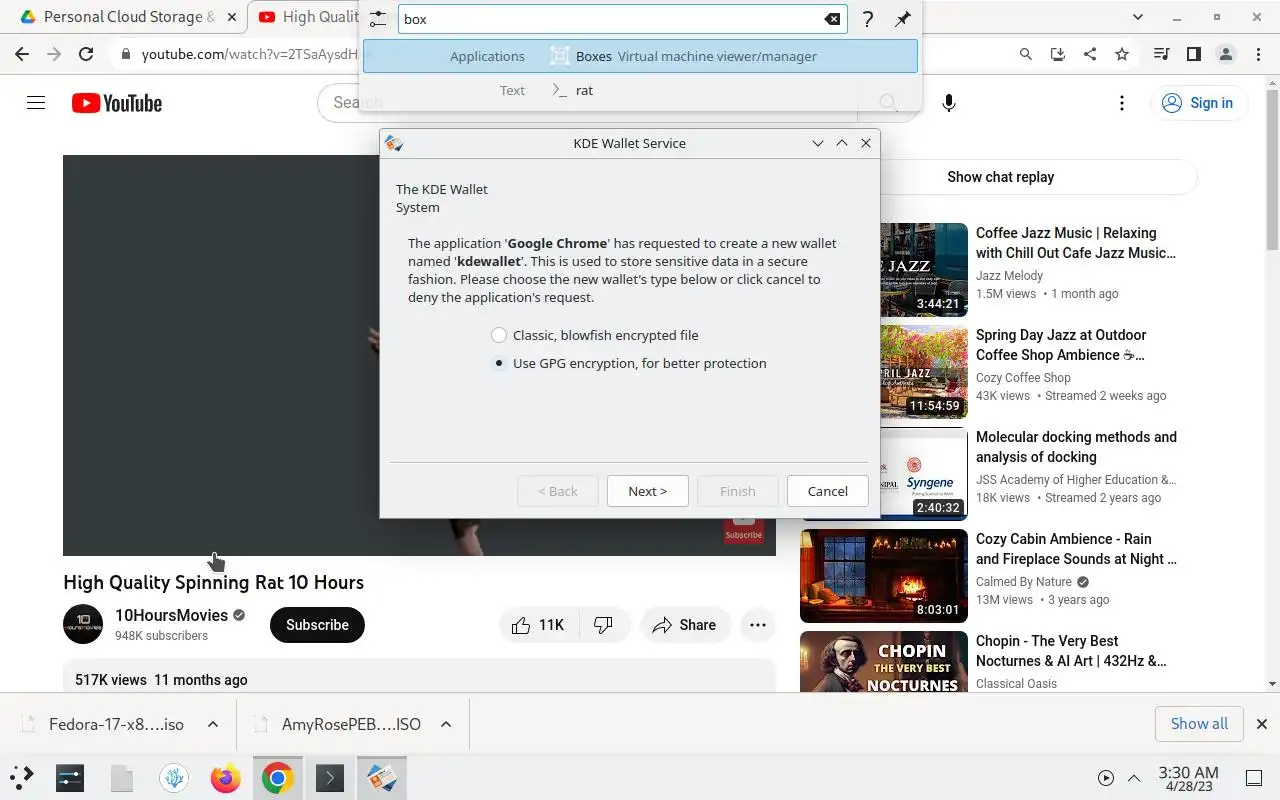Expand the Chrome tab search chevron
Image resolution: width=1280 pixels, height=800 pixels.
pos(1137,17)
